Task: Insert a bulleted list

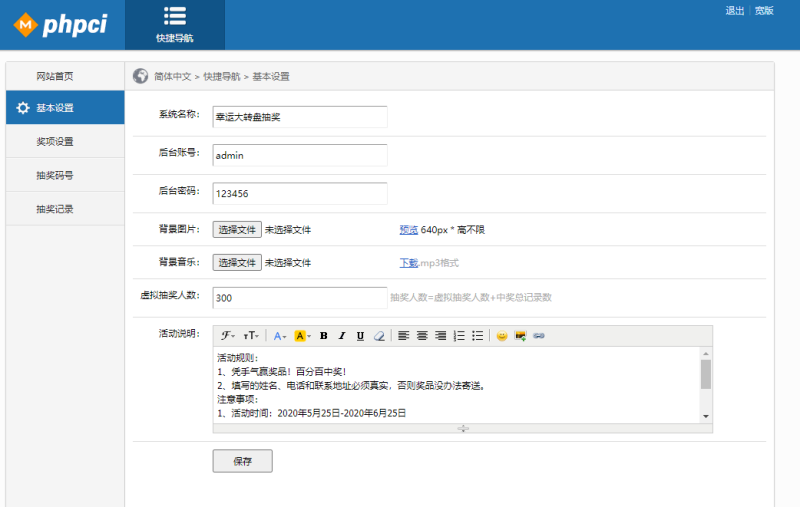Action: click(478, 336)
